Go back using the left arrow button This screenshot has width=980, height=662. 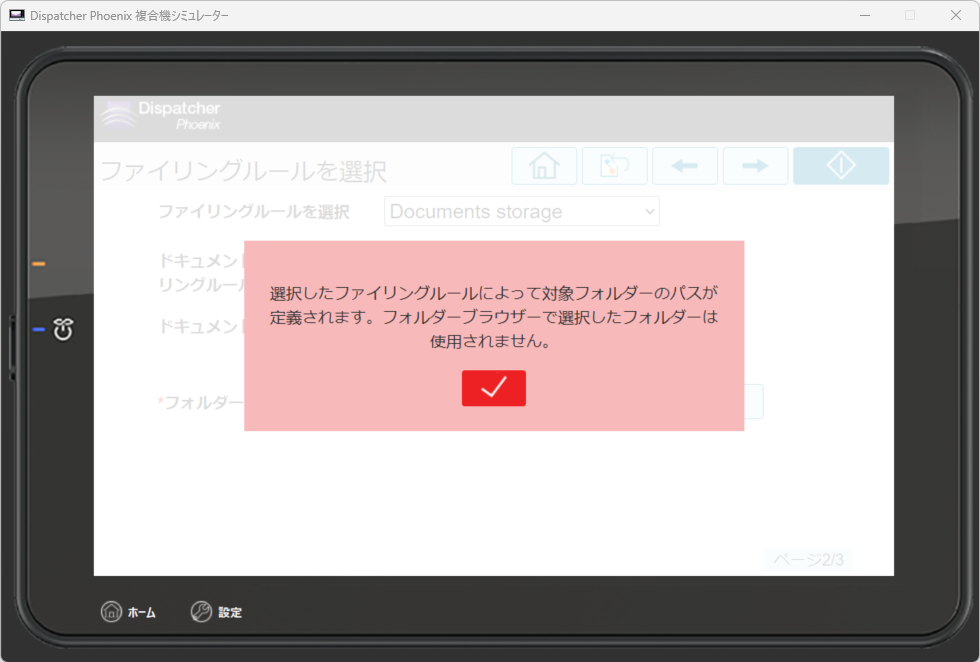click(685, 166)
